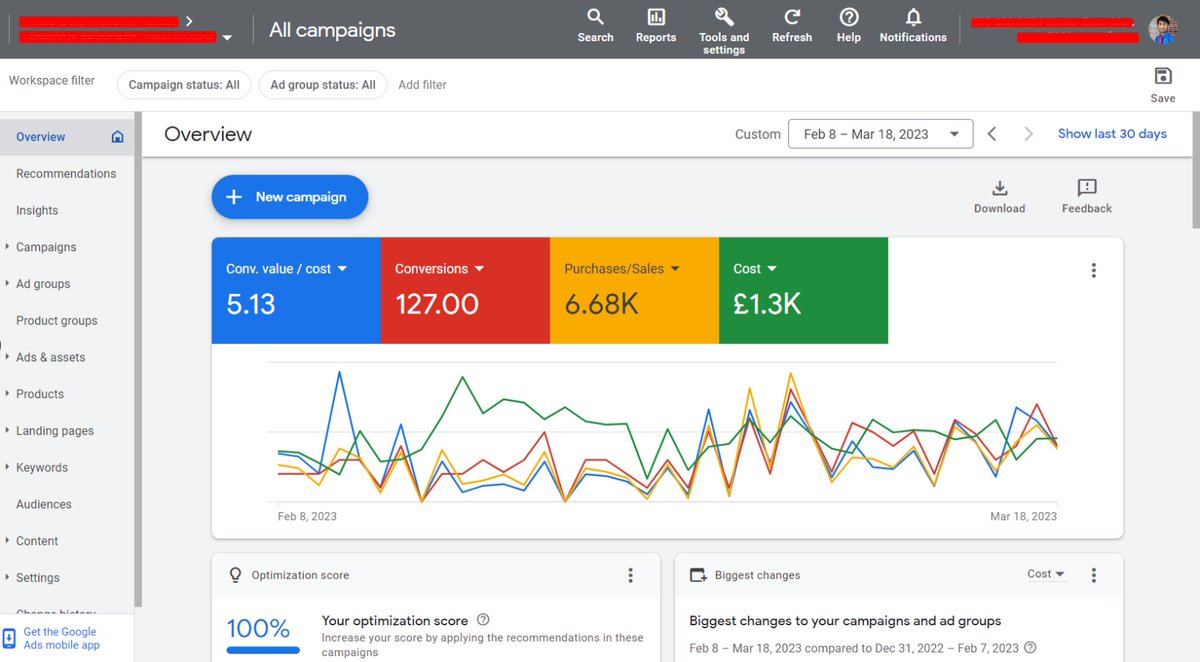Image resolution: width=1200 pixels, height=662 pixels.
Task: Change the Conv. value / cost metric
Action: [286, 269]
